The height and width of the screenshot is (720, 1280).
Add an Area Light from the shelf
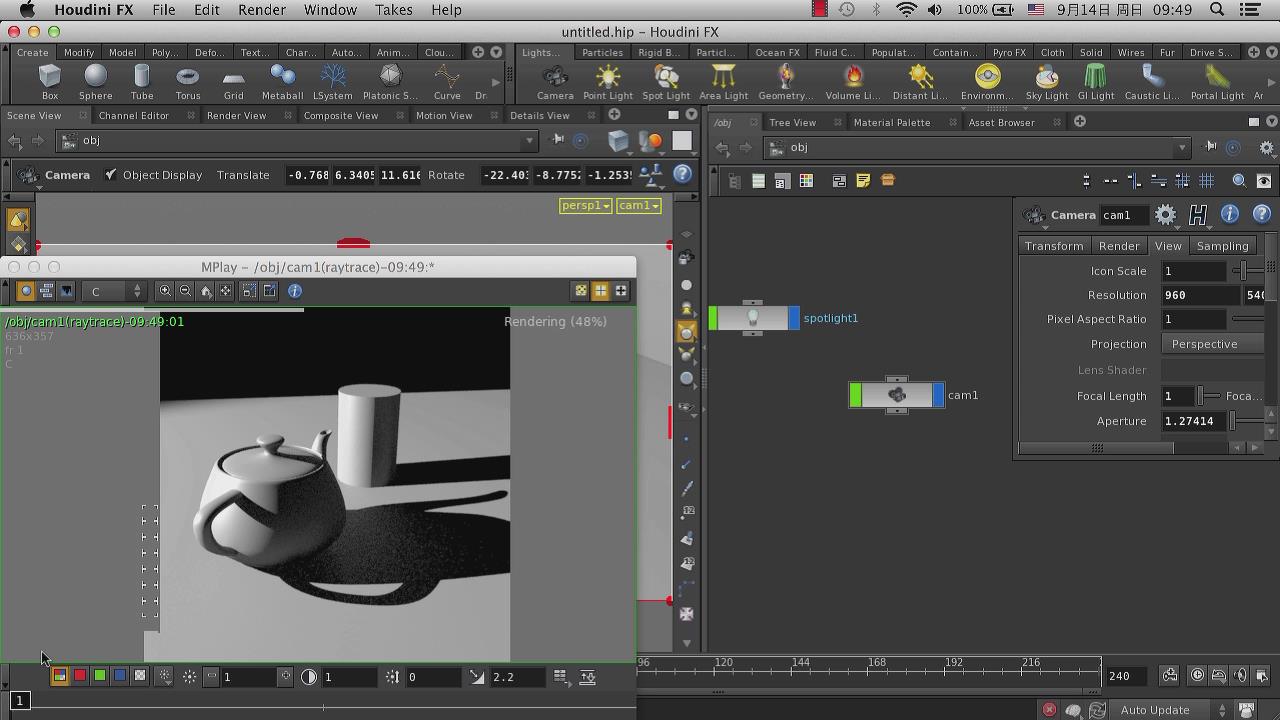point(723,81)
